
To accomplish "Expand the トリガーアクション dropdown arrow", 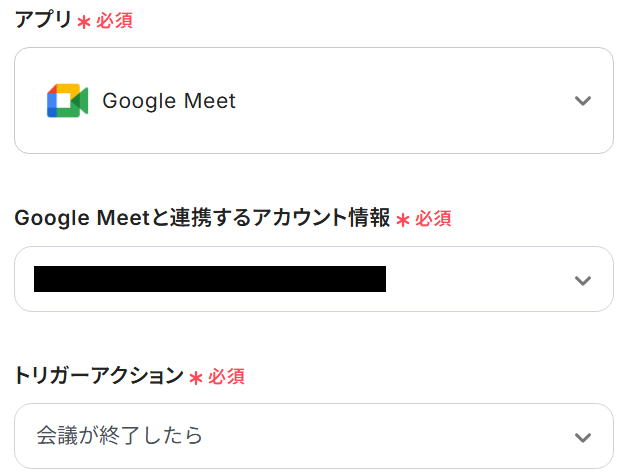I will pos(583,437).
